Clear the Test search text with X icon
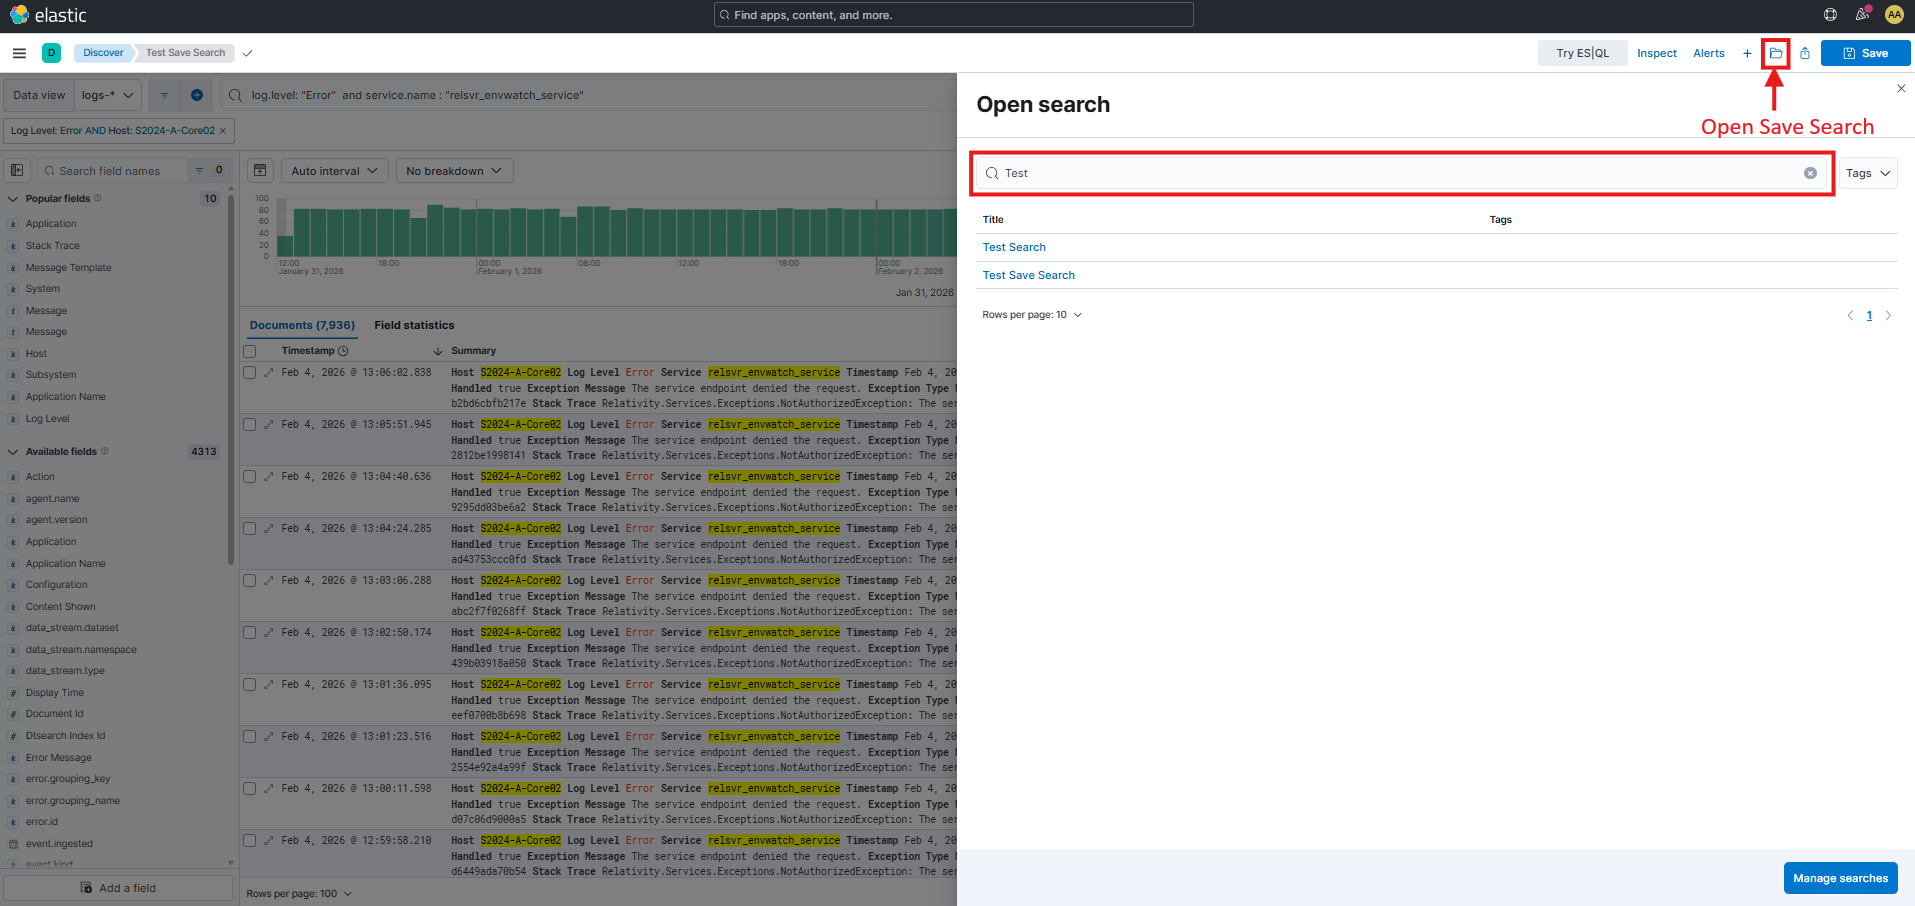This screenshot has width=1915, height=906. click(x=1810, y=173)
